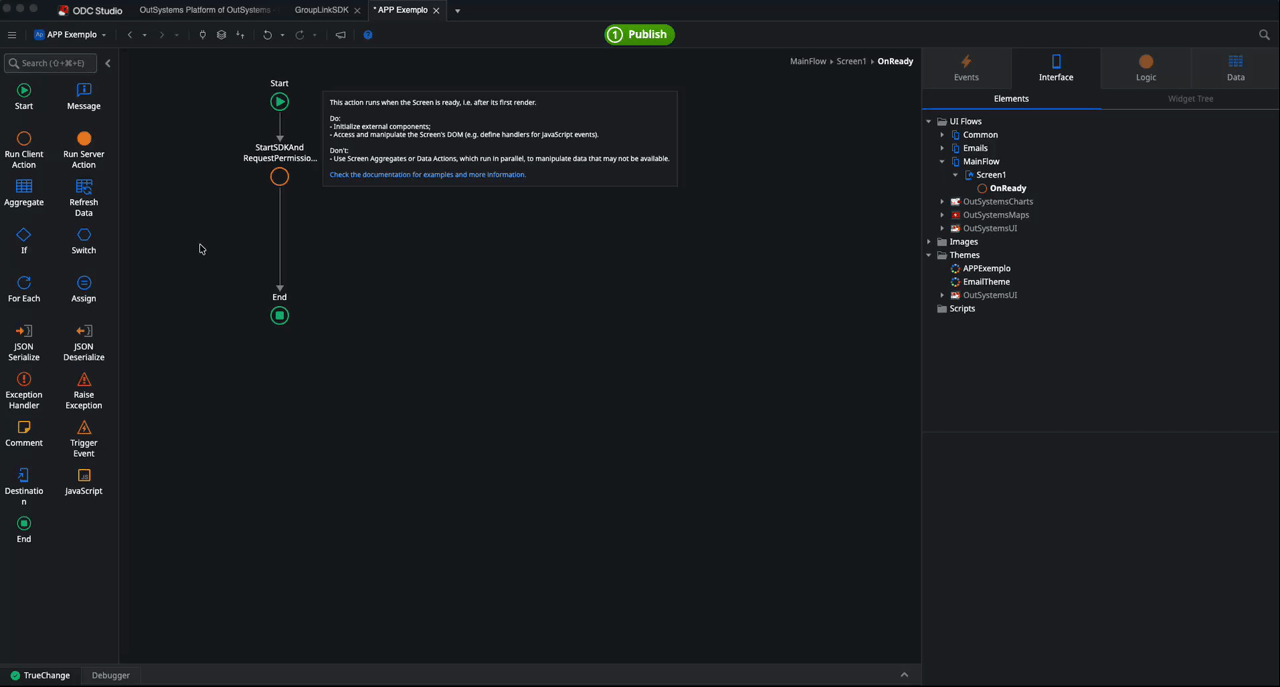The width and height of the screenshot is (1280, 687).
Task: Switch to the Logic tab
Action: click(1146, 68)
